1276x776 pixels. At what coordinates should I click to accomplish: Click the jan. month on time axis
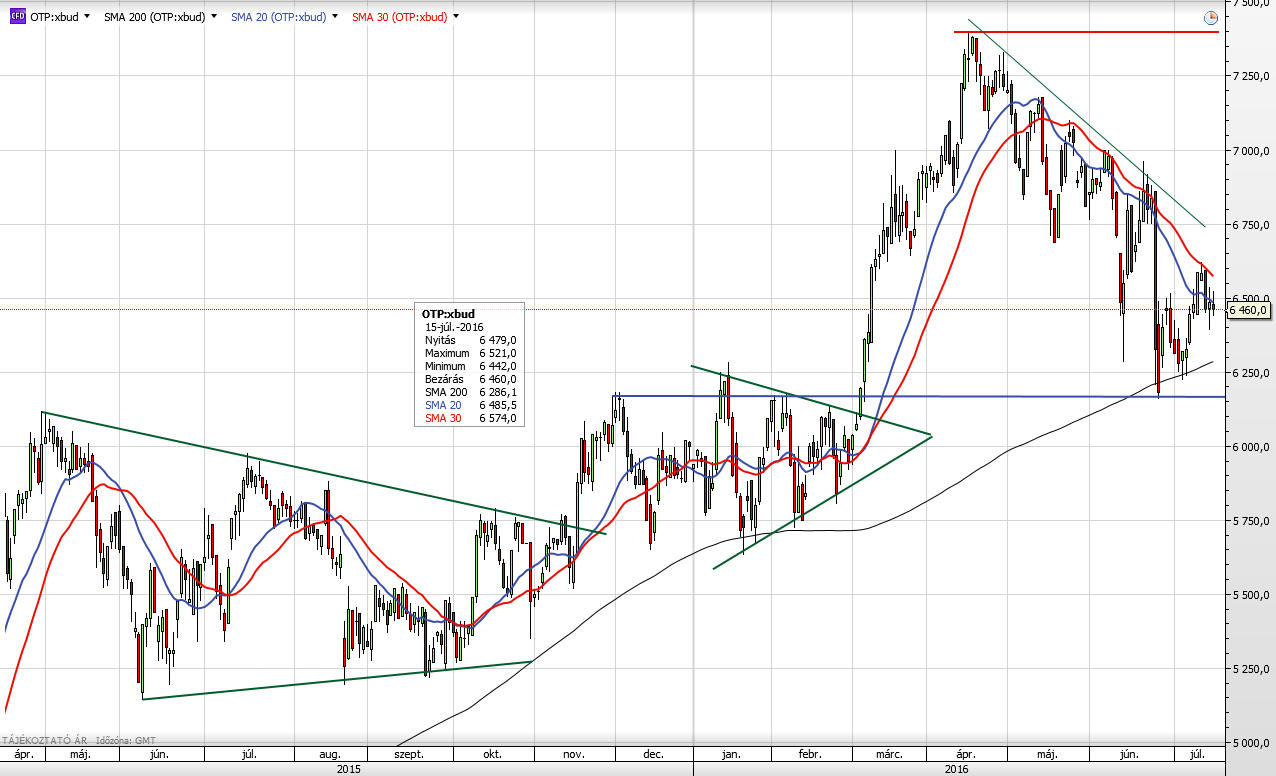(731, 754)
